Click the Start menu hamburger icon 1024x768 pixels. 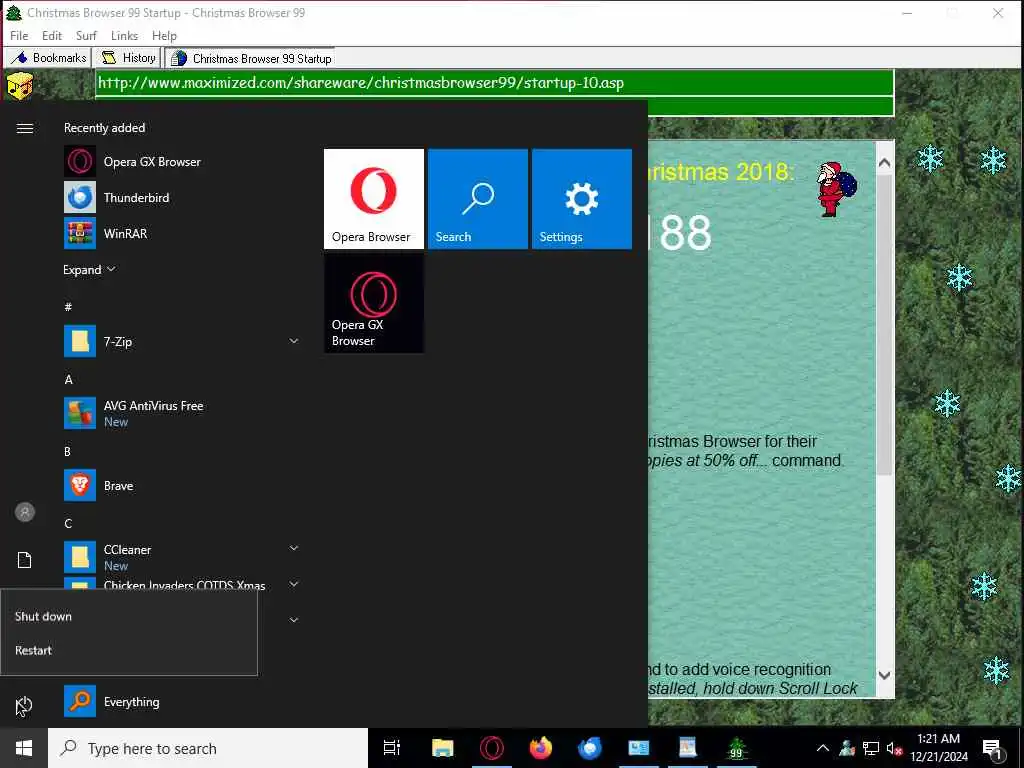click(25, 128)
